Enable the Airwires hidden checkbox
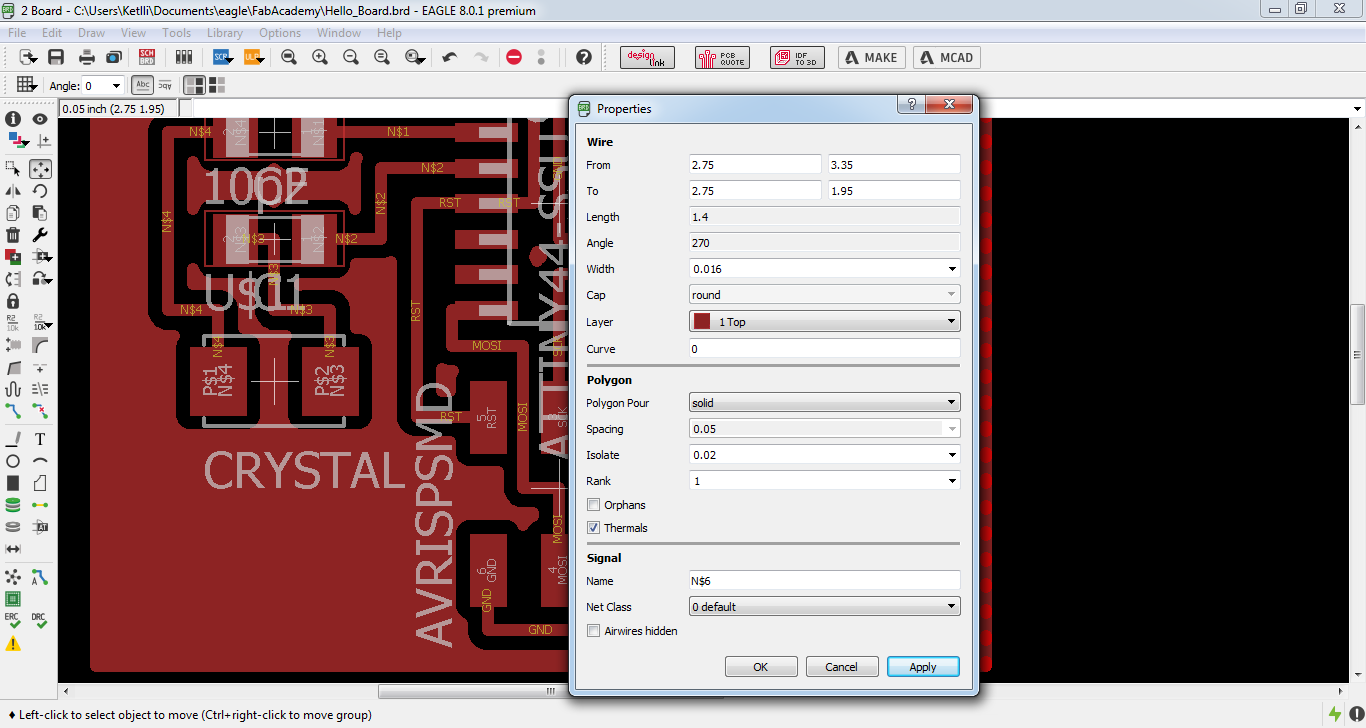This screenshot has height=728, width=1366. coord(594,631)
